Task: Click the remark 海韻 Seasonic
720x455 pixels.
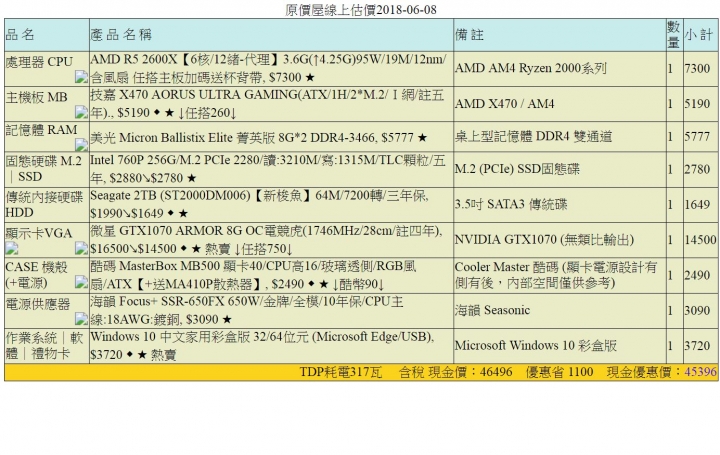Action: click(492, 310)
